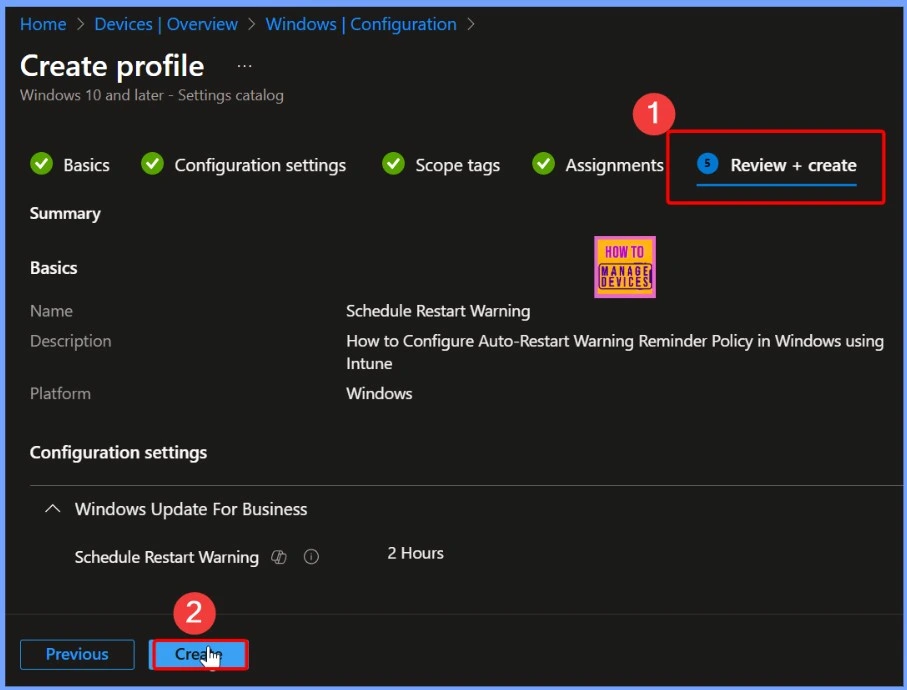Viewport: 907px width, 690px height.
Task: Click the red number 1 badge
Action: pyautogui.click(x=654, y=114)
